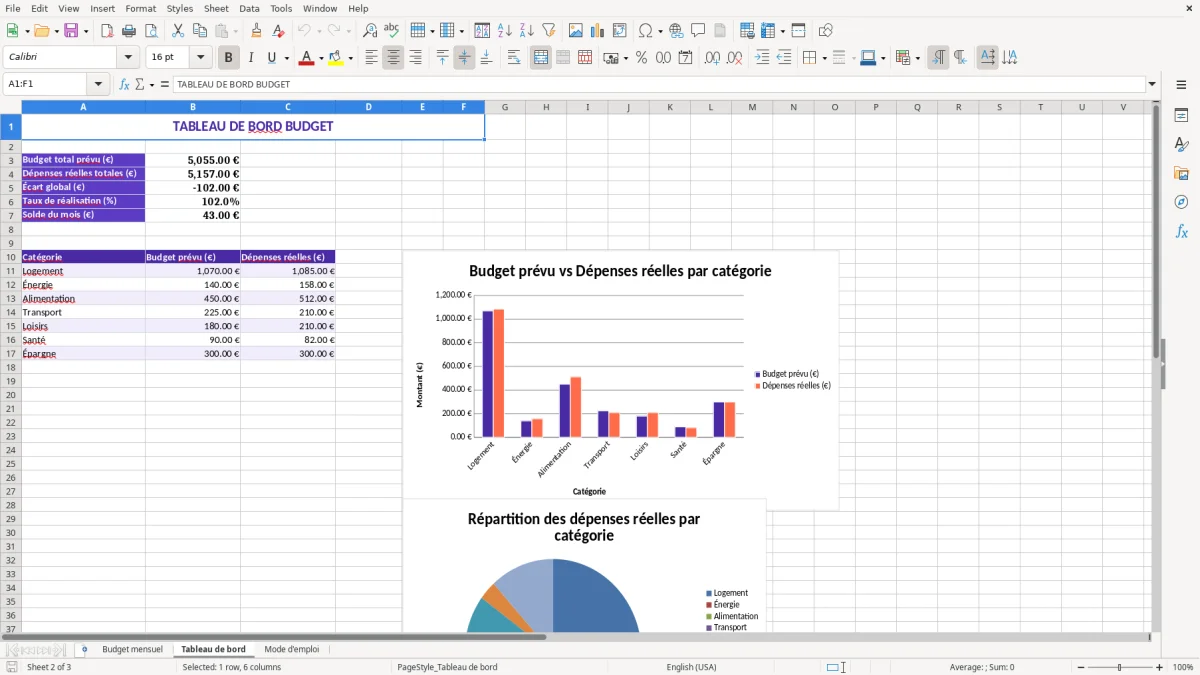Toggle Bold formatting
Viewport: 1200px width, 675px height.
pyautogui.click(x=228, y=58)
